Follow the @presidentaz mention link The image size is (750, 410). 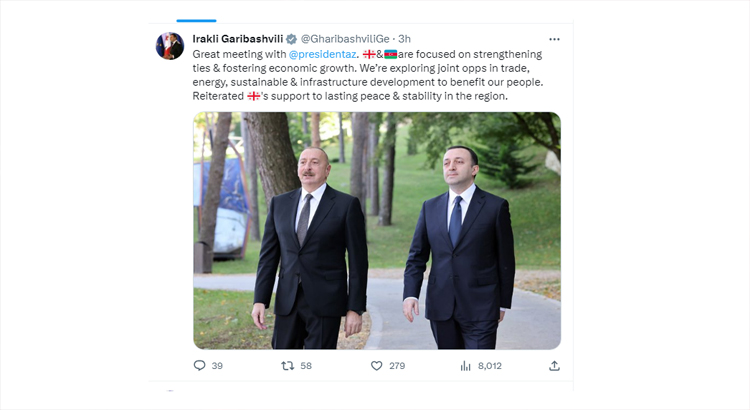coord(322,54)
